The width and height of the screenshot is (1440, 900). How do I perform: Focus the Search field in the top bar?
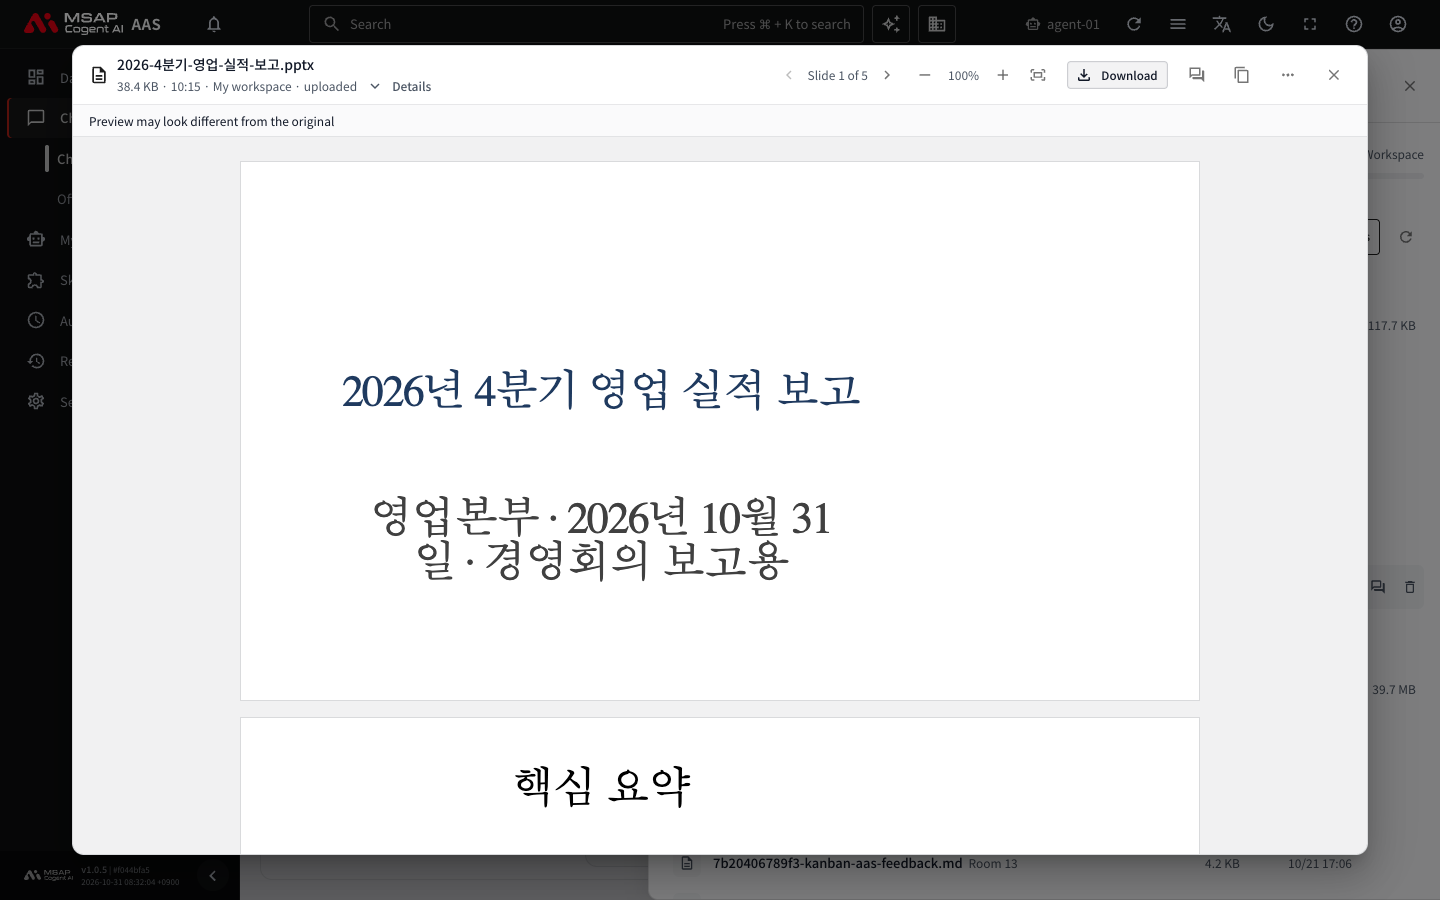point(586,24)
